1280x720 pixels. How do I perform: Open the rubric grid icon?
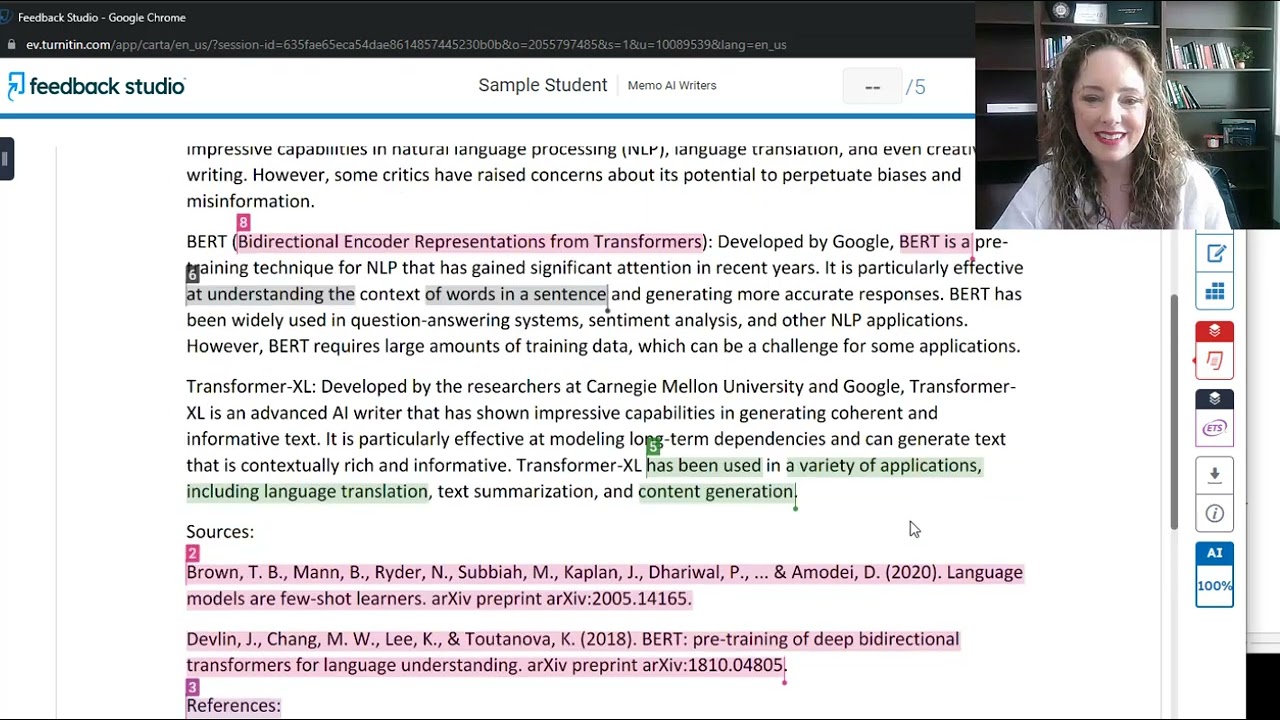pos(1215,292)
